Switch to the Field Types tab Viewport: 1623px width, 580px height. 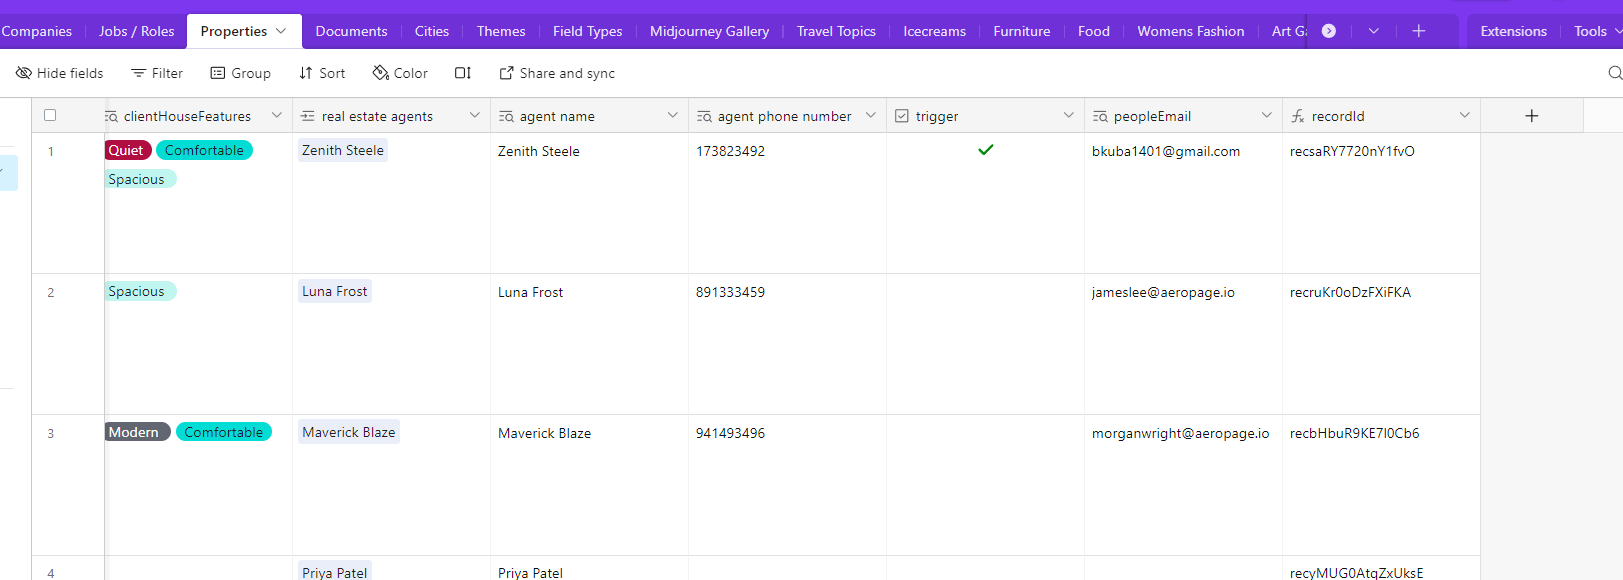coord(587,31)
